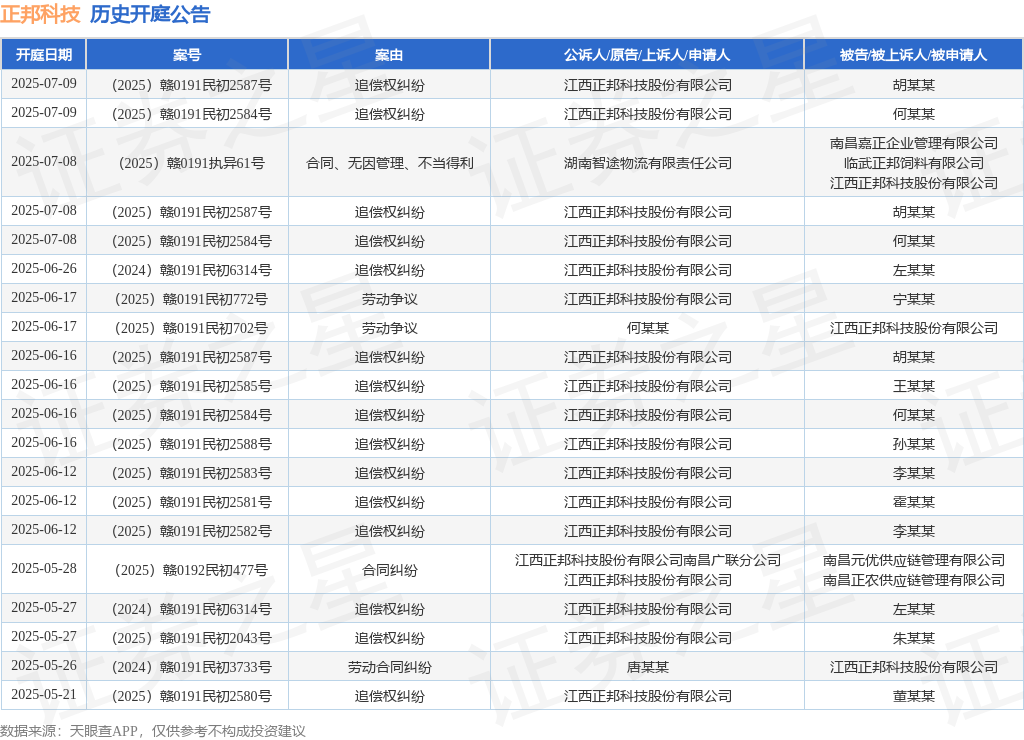This screenshot has width=1024, height=740.
Task: Click 追偿权纠纷 in the 民初2580号 row
Action: click(390, 696)
